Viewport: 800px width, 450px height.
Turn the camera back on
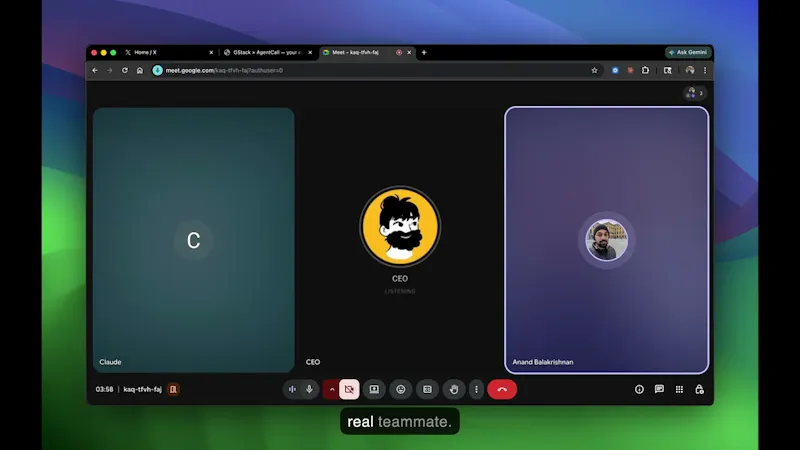[x=349, y=389]
